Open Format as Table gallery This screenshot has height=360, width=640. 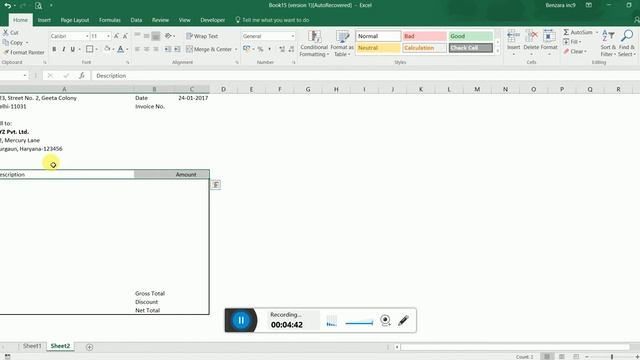pos(342,43)
